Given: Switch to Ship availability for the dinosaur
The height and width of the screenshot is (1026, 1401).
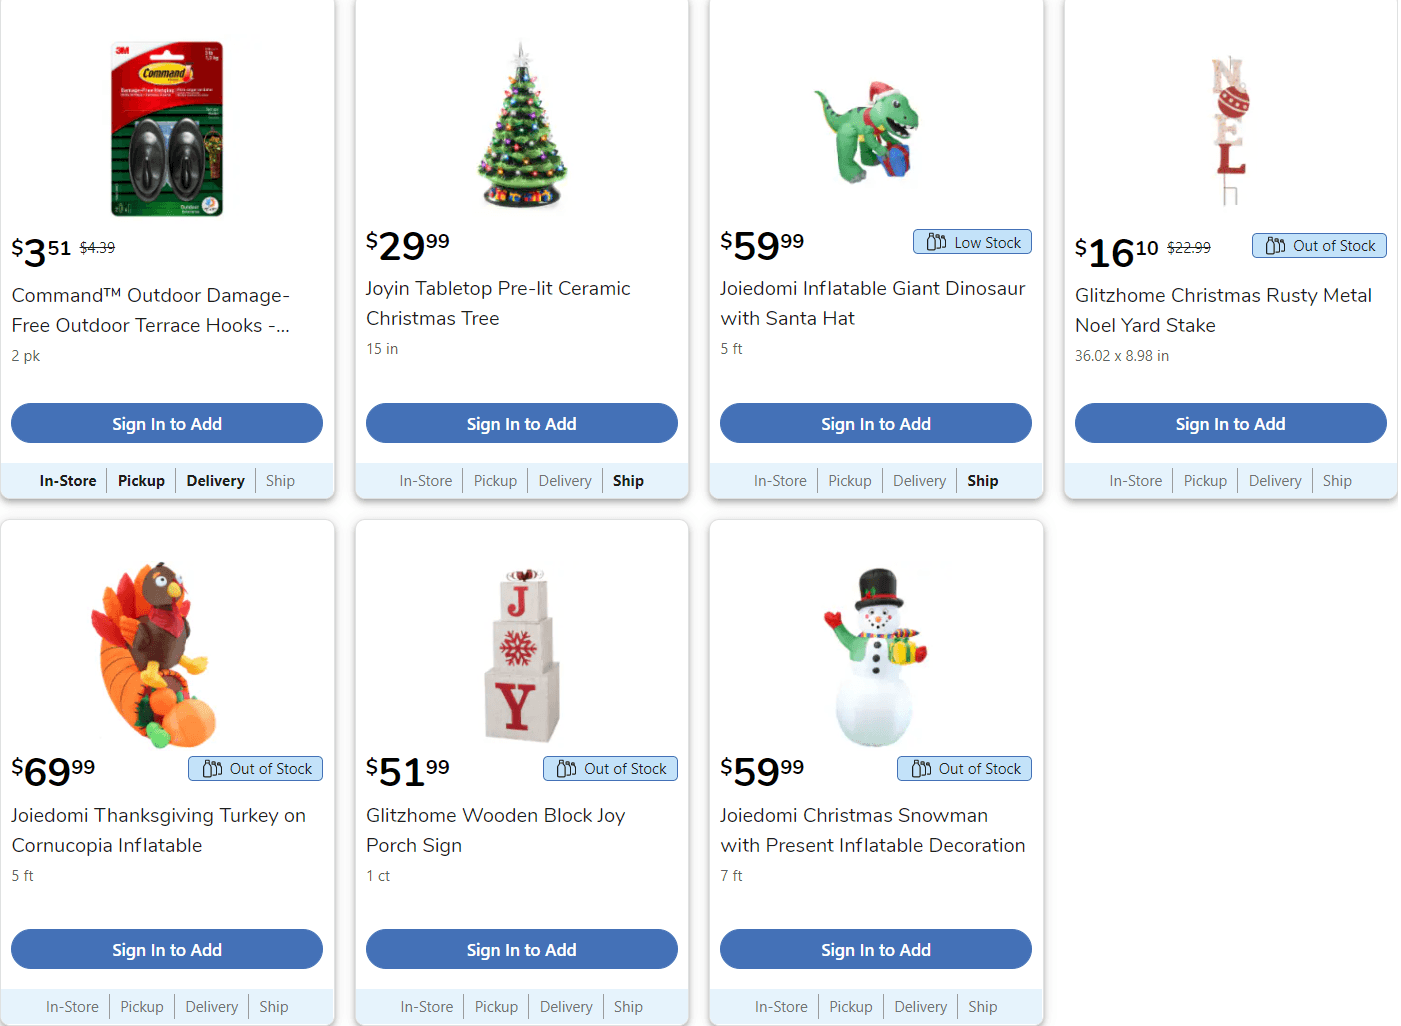Looking at the screenshot, I should (982, 480).
